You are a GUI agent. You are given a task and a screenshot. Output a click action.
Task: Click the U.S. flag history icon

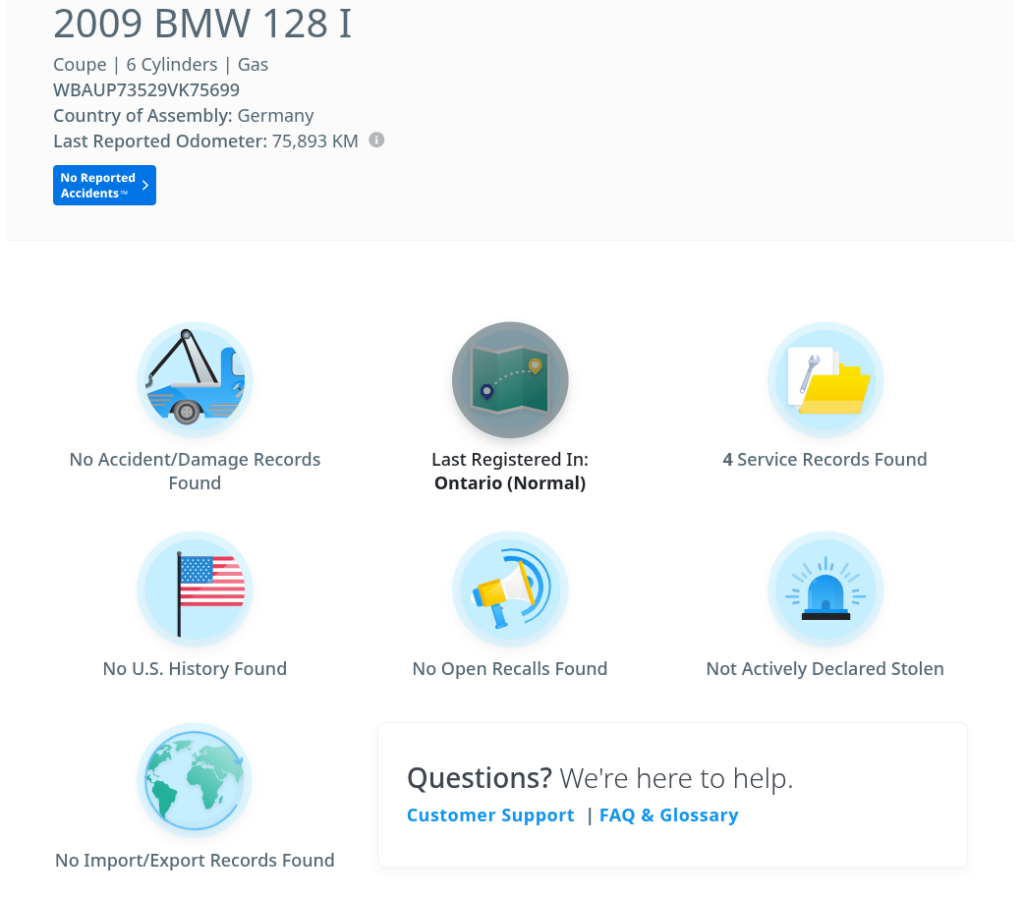[195, 589]
